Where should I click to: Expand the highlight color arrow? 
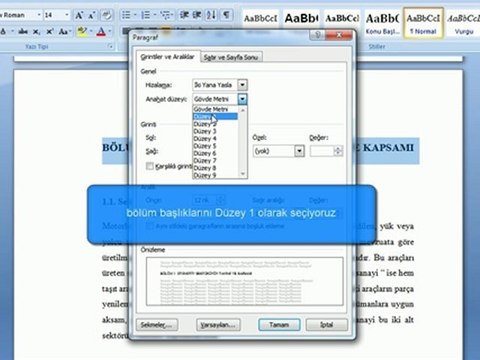pyautogui.click(x=91, y=32)
